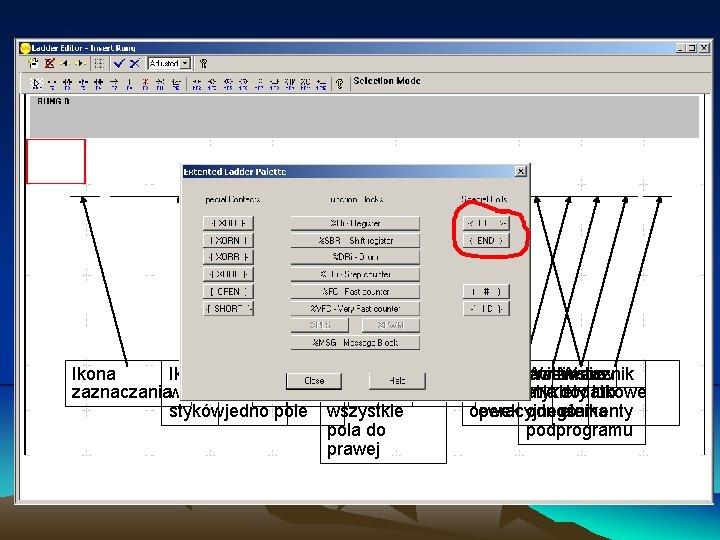
Task: Add the %VFC Very Fast counter block
Action: pyautogui.click(x=355, y=309)
